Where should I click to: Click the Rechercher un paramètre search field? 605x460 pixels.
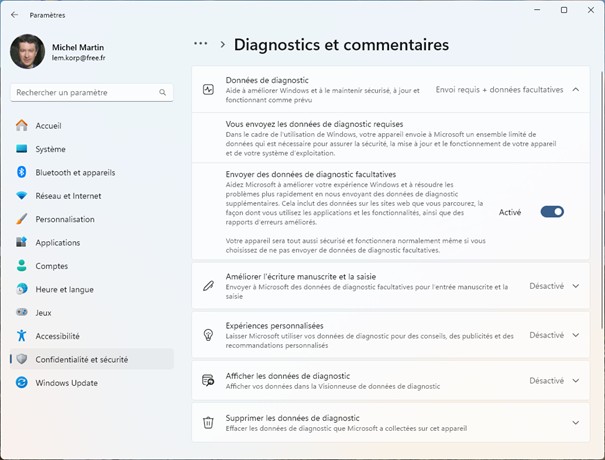tap(85, 92)
